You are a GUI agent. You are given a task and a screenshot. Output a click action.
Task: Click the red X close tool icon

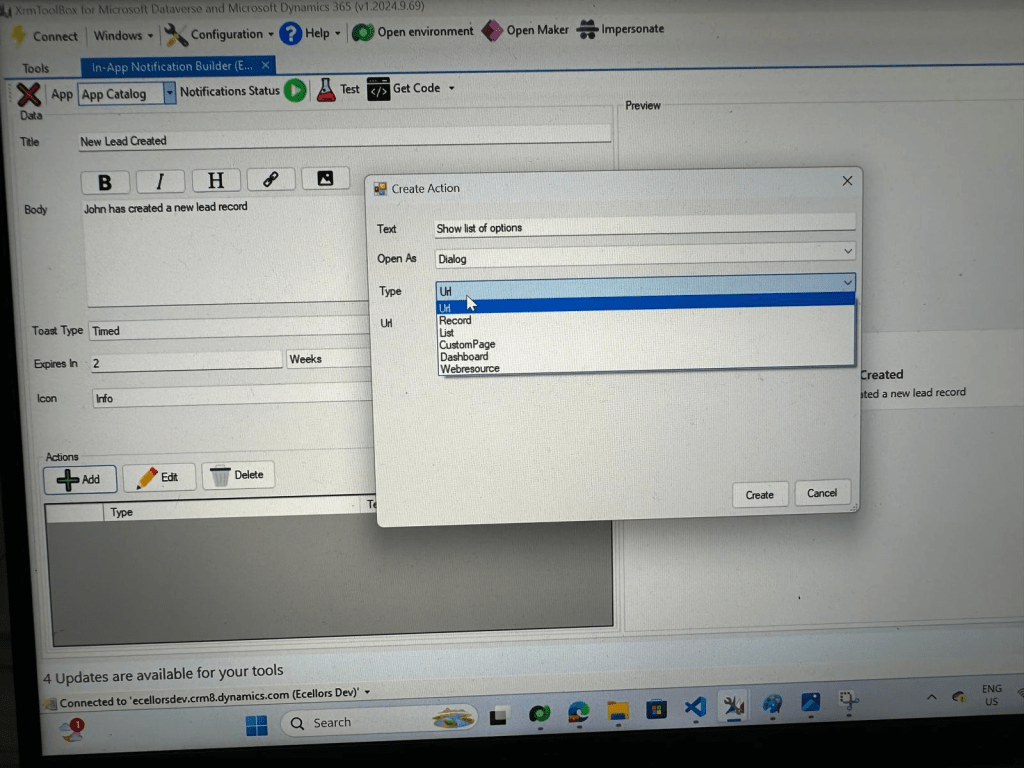click(29, 94)
